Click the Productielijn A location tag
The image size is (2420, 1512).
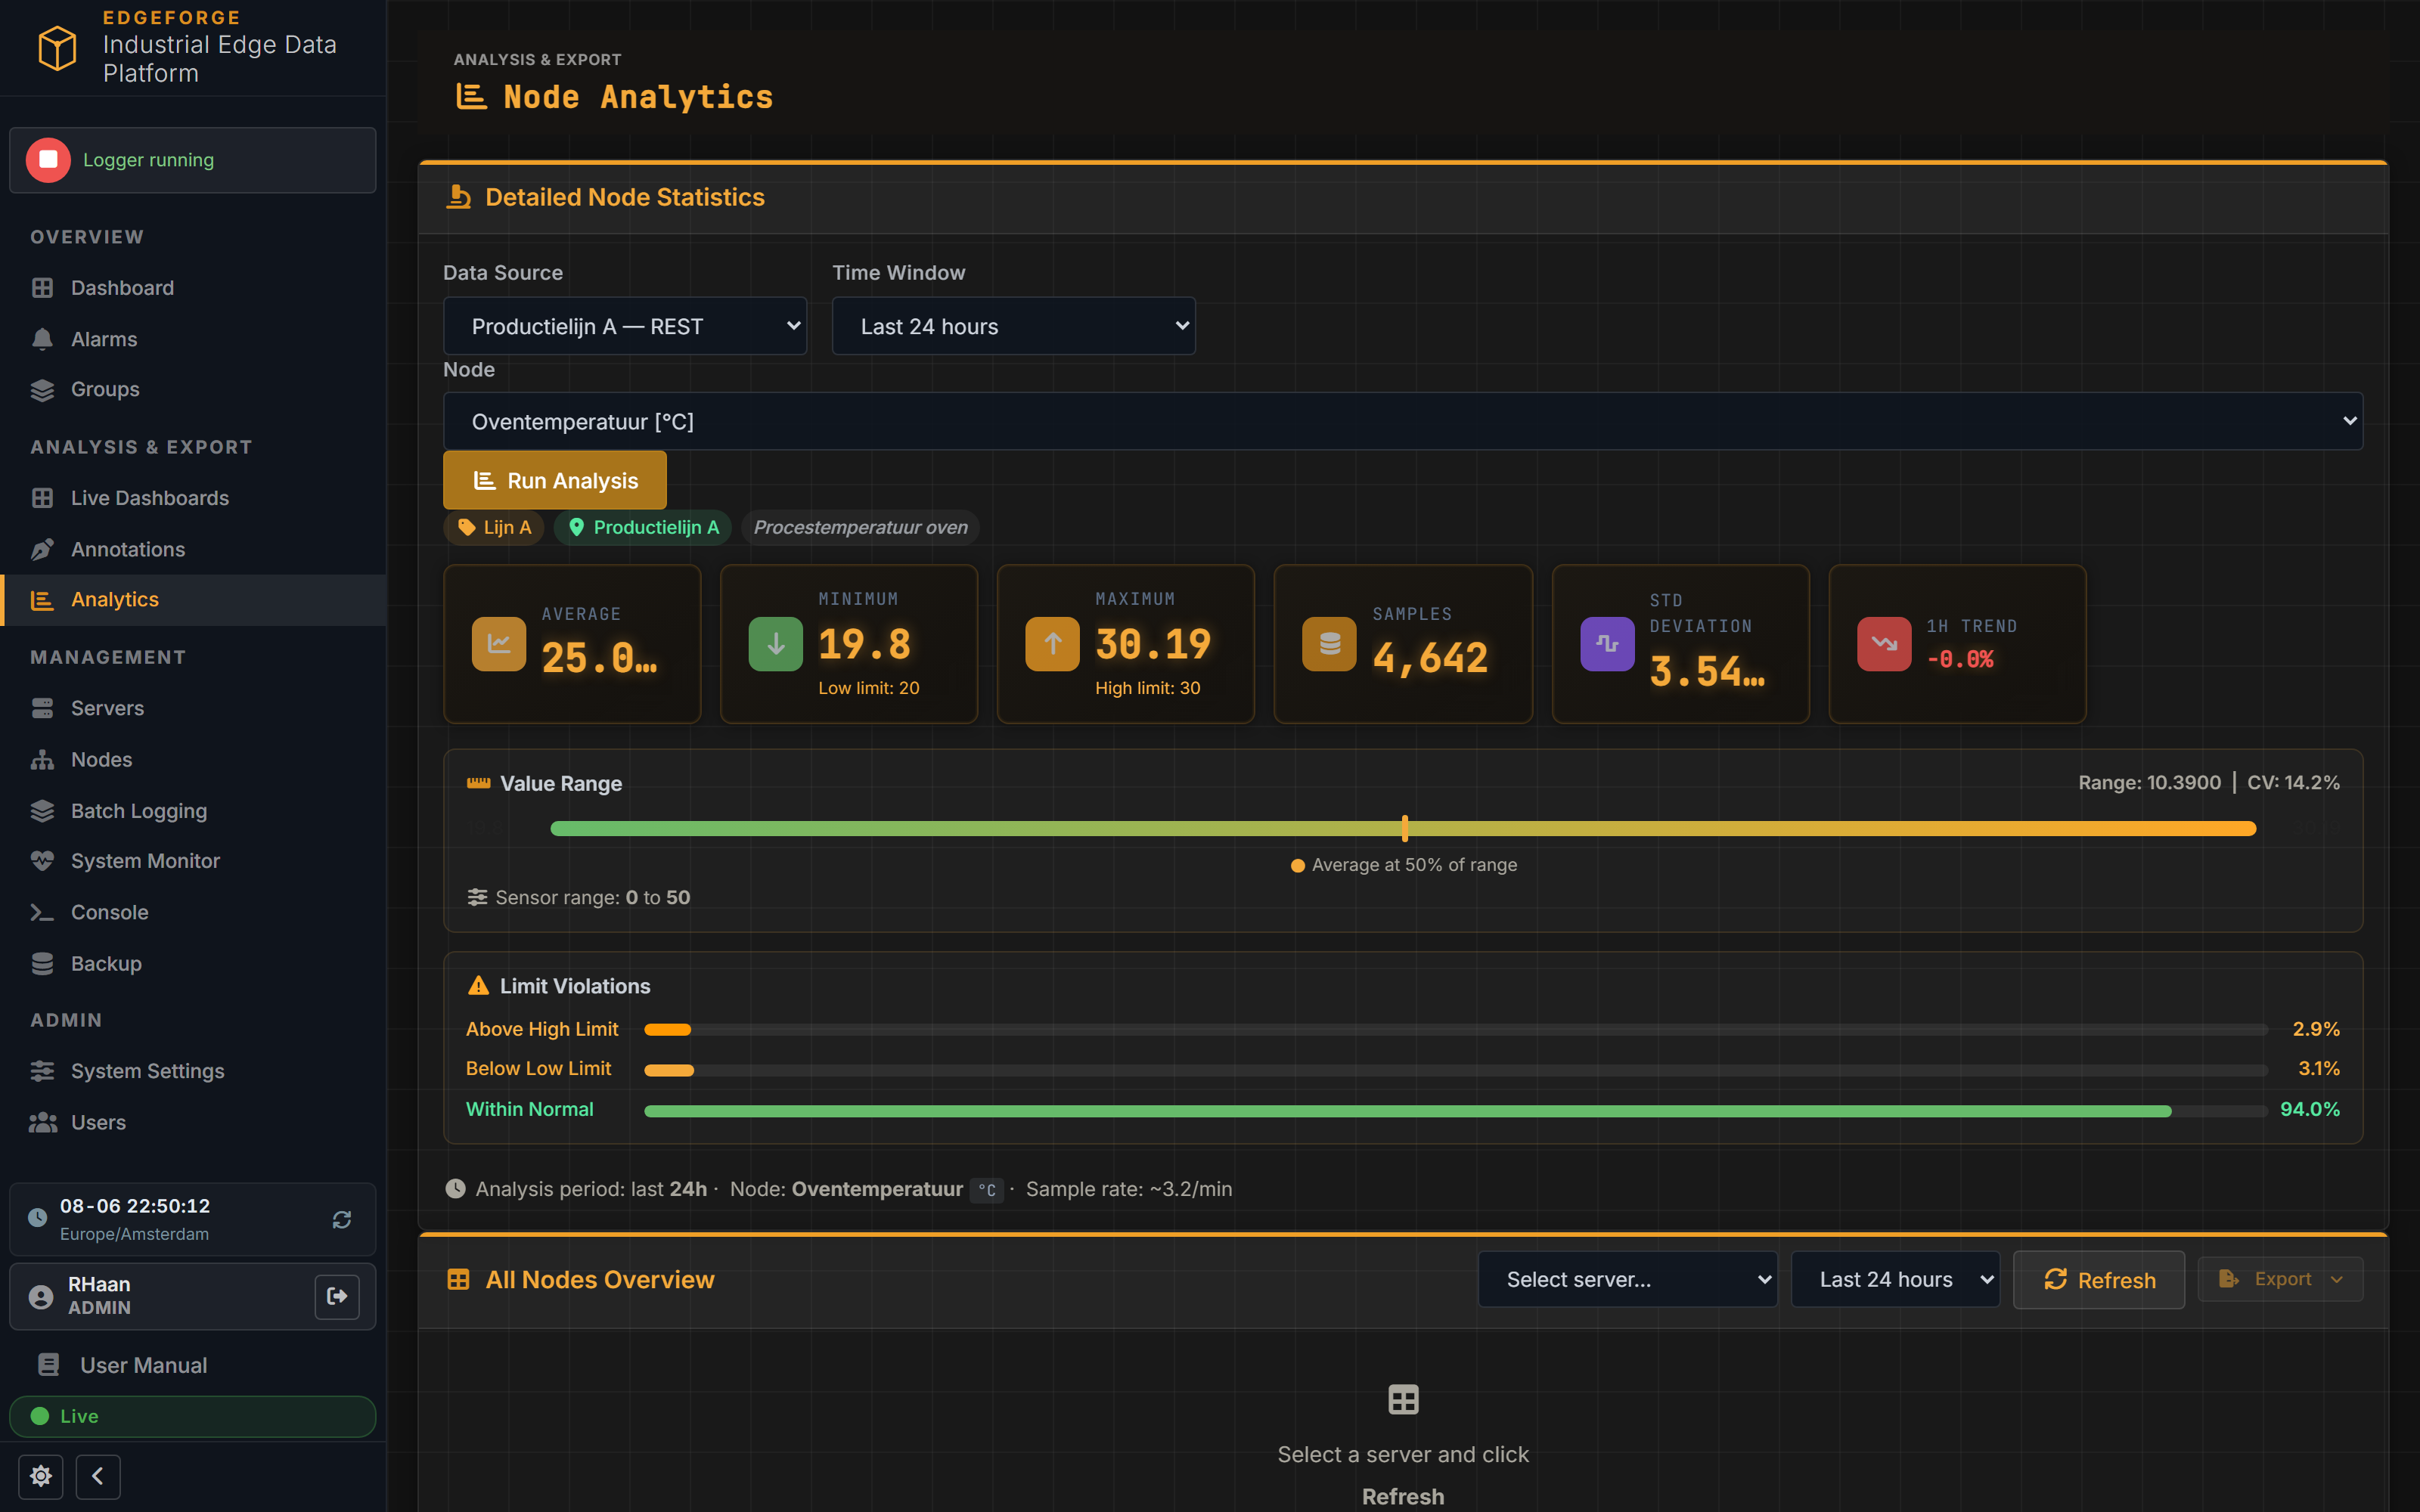[x=643, y=527]
